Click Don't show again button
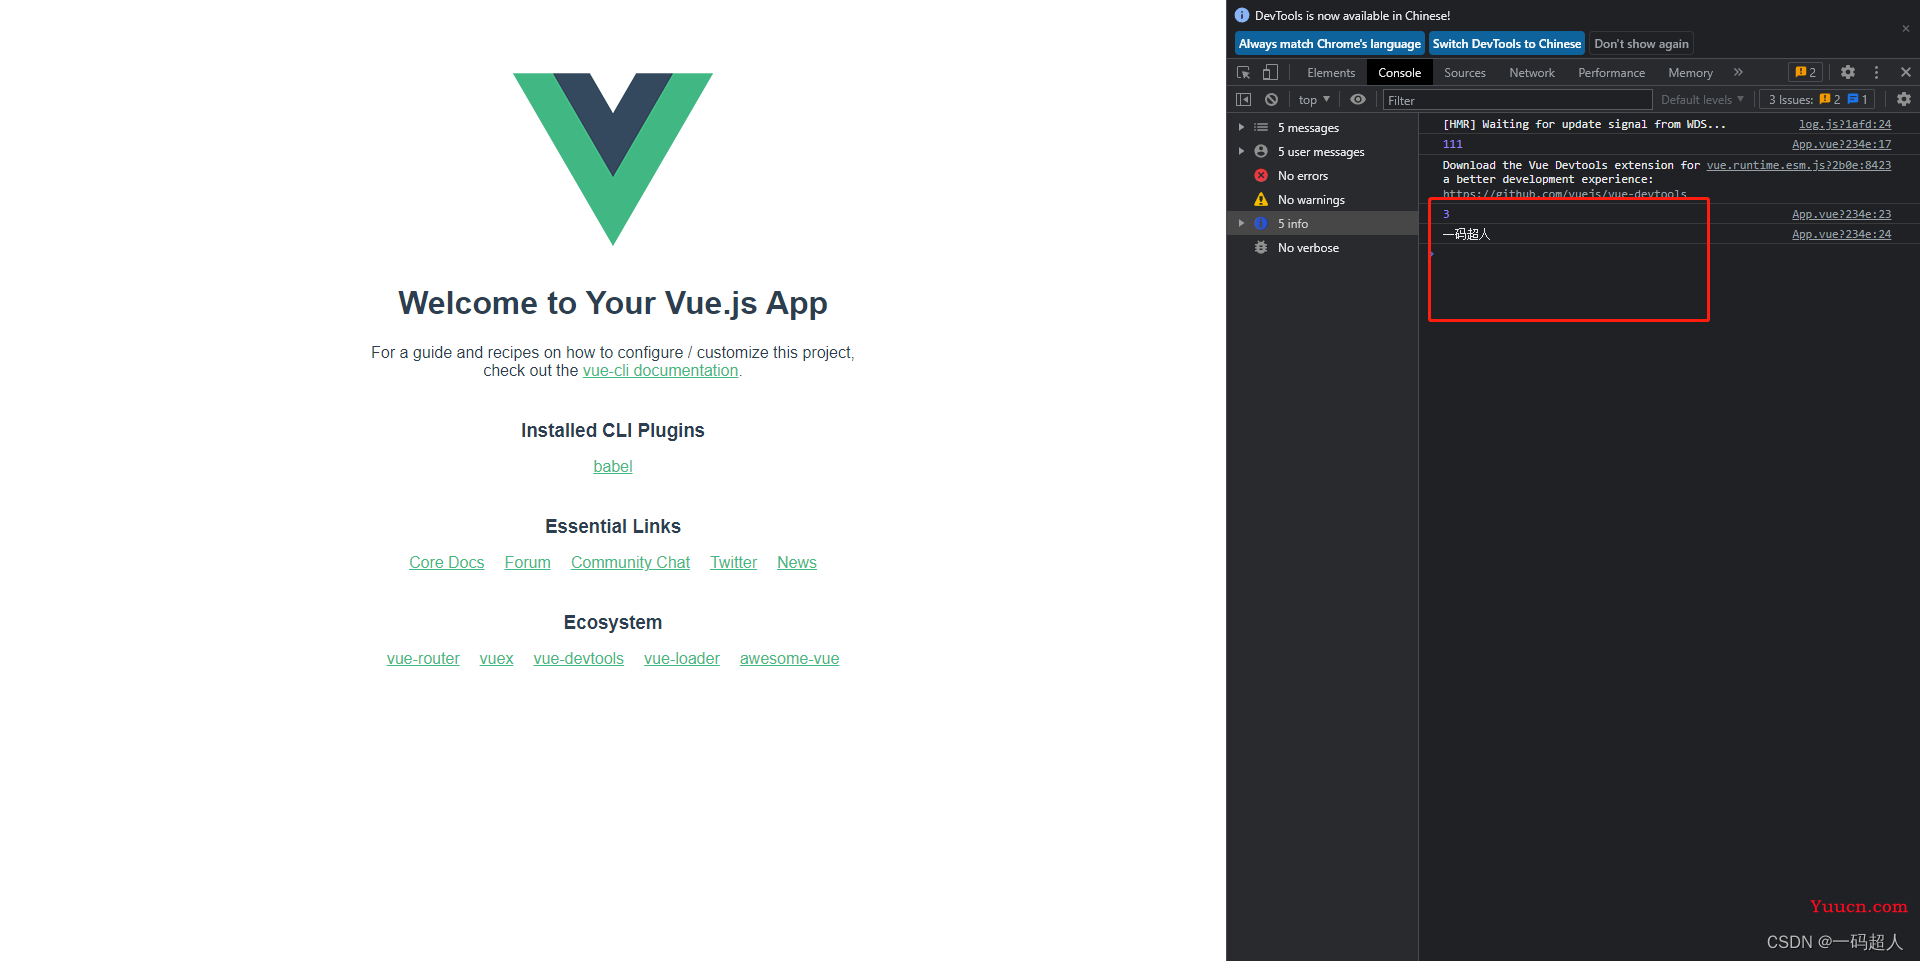 tap(1641, 43)
